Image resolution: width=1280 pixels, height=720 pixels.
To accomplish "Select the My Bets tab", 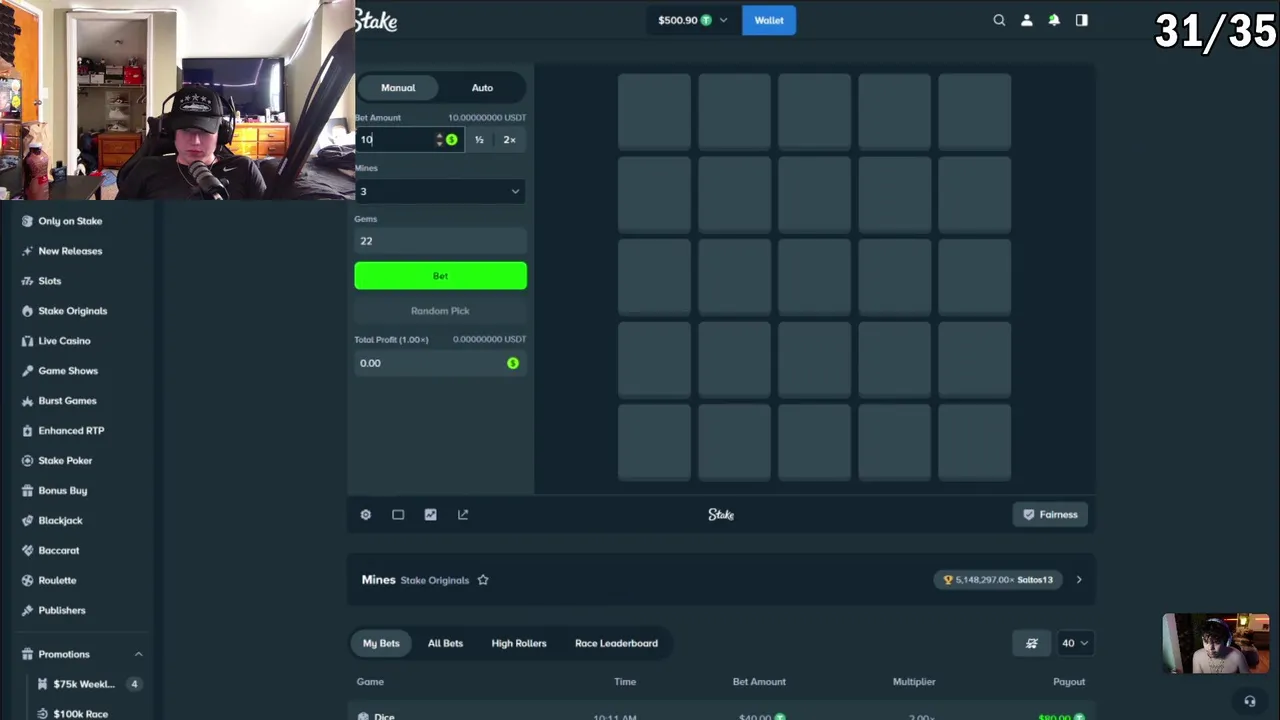I will (x=381, y=643).
